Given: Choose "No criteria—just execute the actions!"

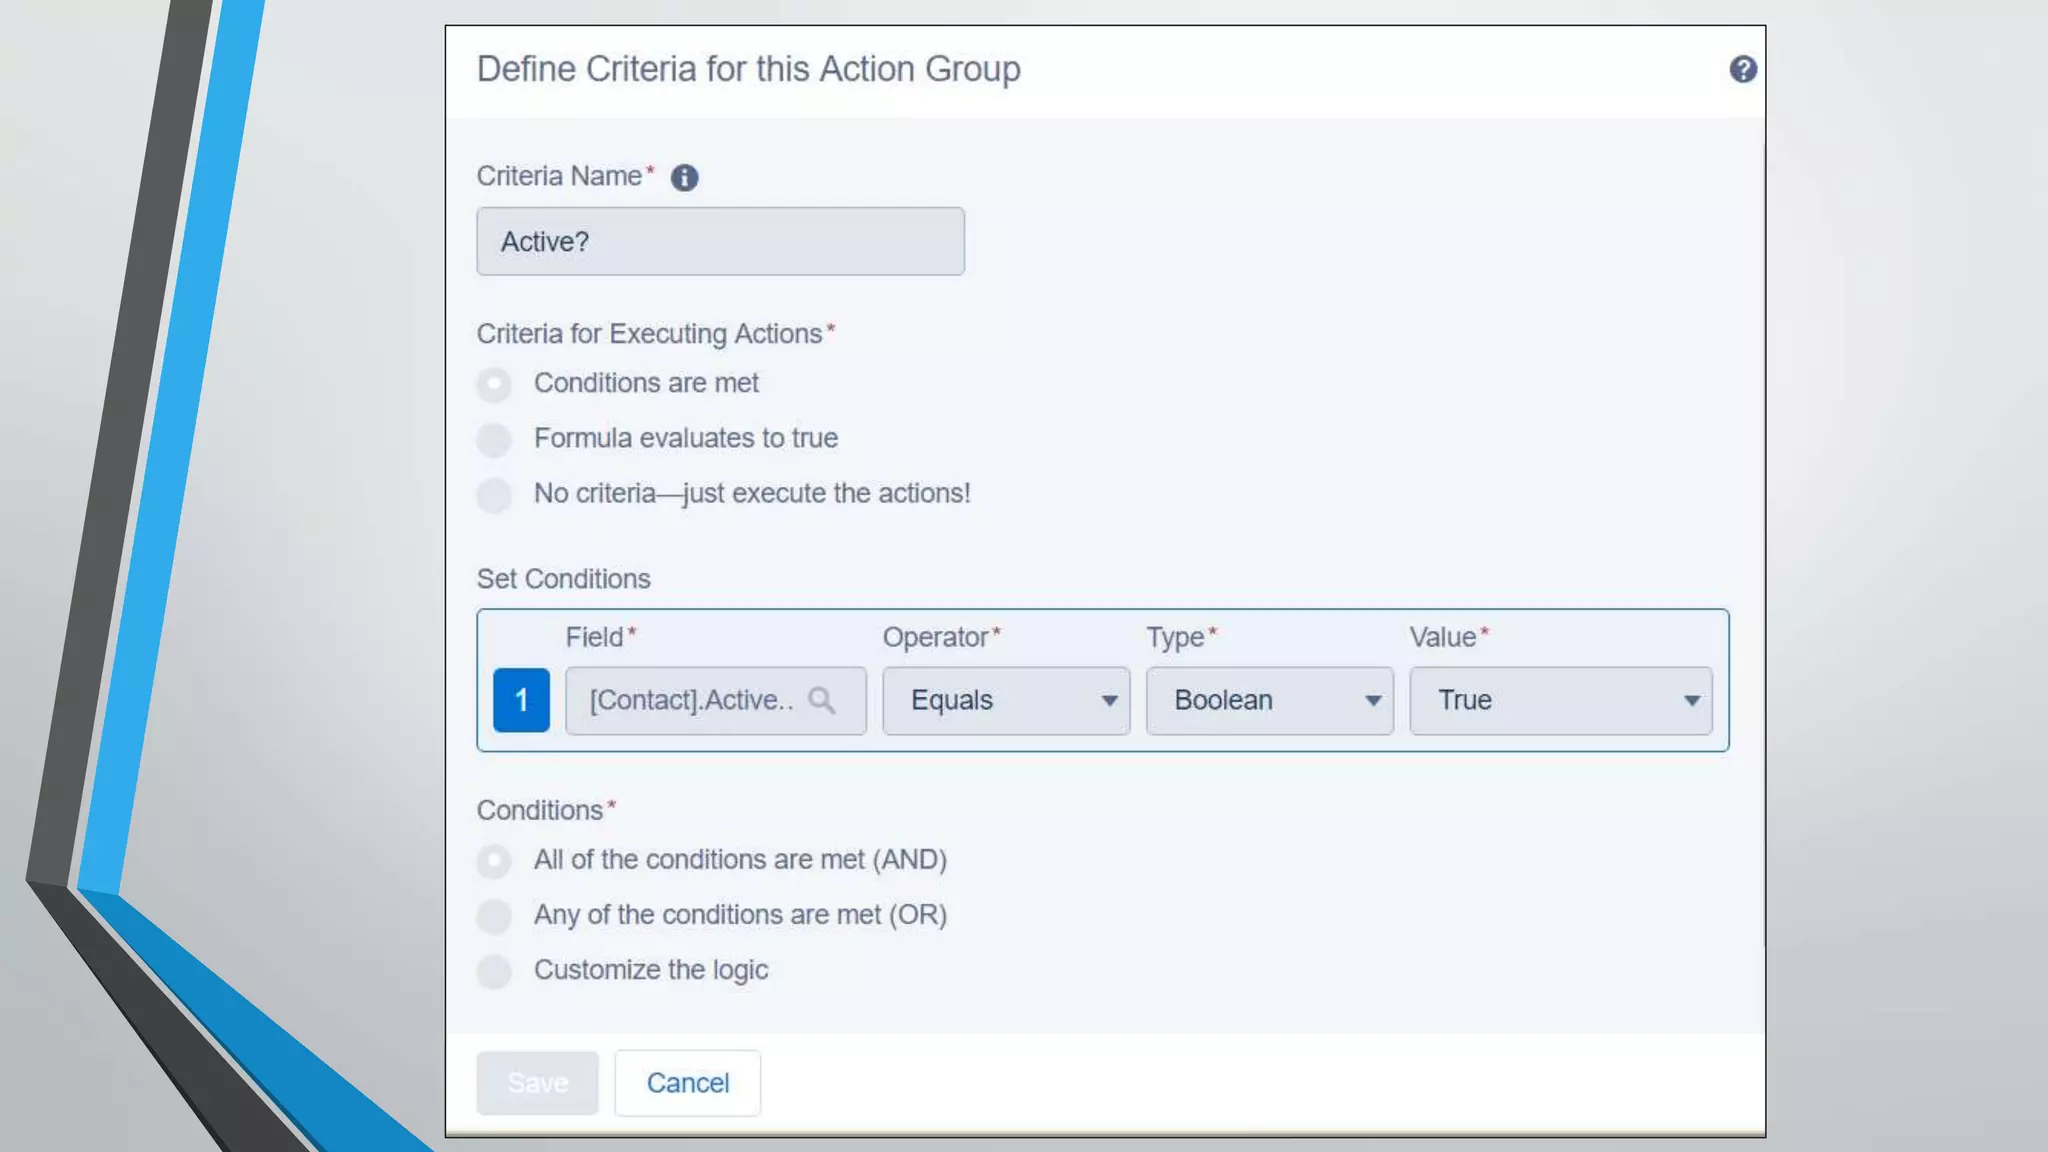Looking at the screenshot, I should point(494,494).
